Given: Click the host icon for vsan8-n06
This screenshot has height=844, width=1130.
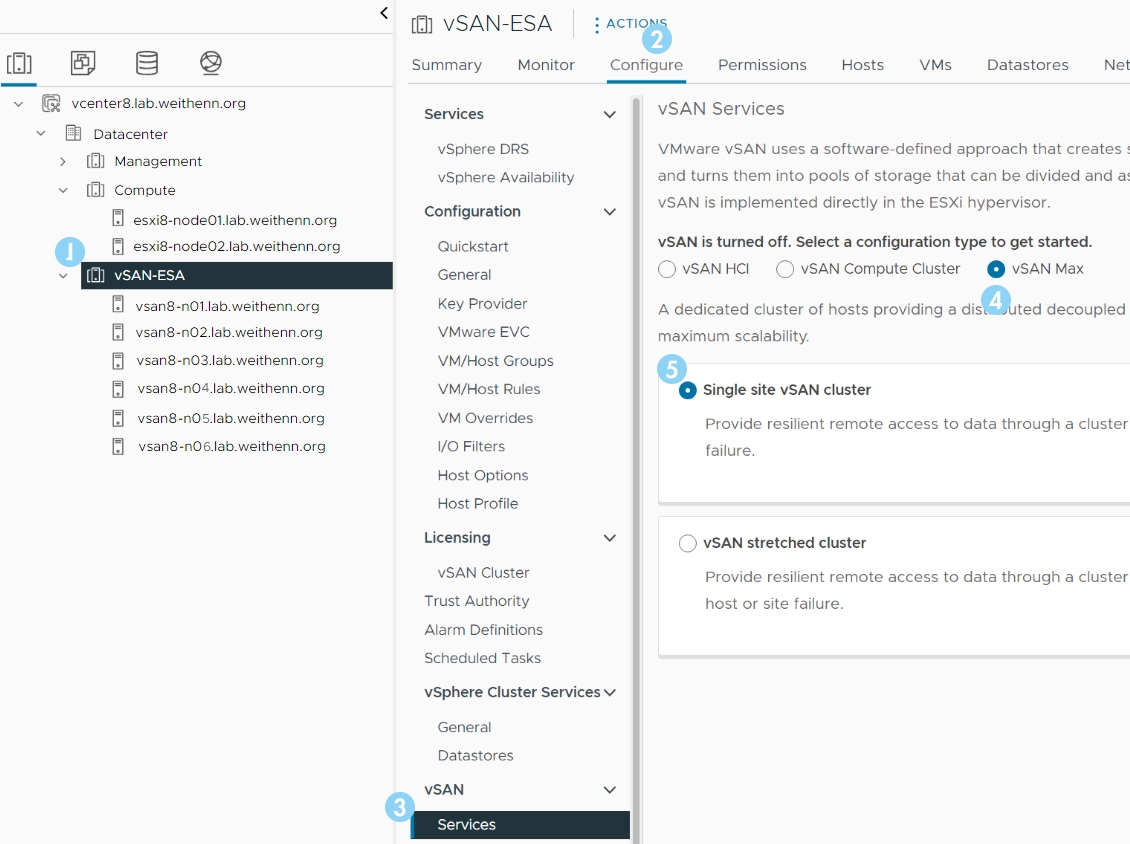Looking at the screenshot, I should pyautogui.click(x=118, y=446).
